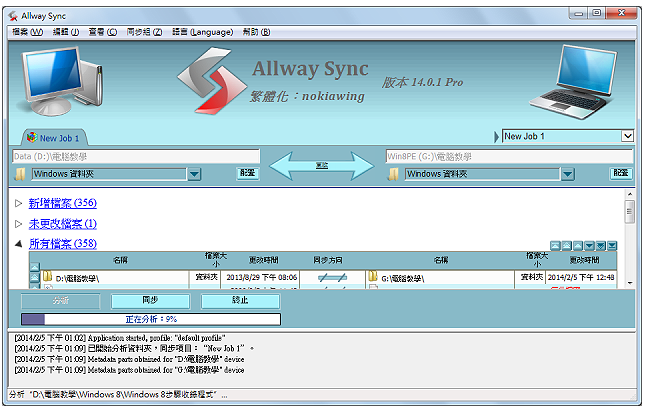Image resolution: width=645 pixels, height=406 pixels.
Task: Open the 新增檔案 (356) link
Action: (x=63, y=203)
